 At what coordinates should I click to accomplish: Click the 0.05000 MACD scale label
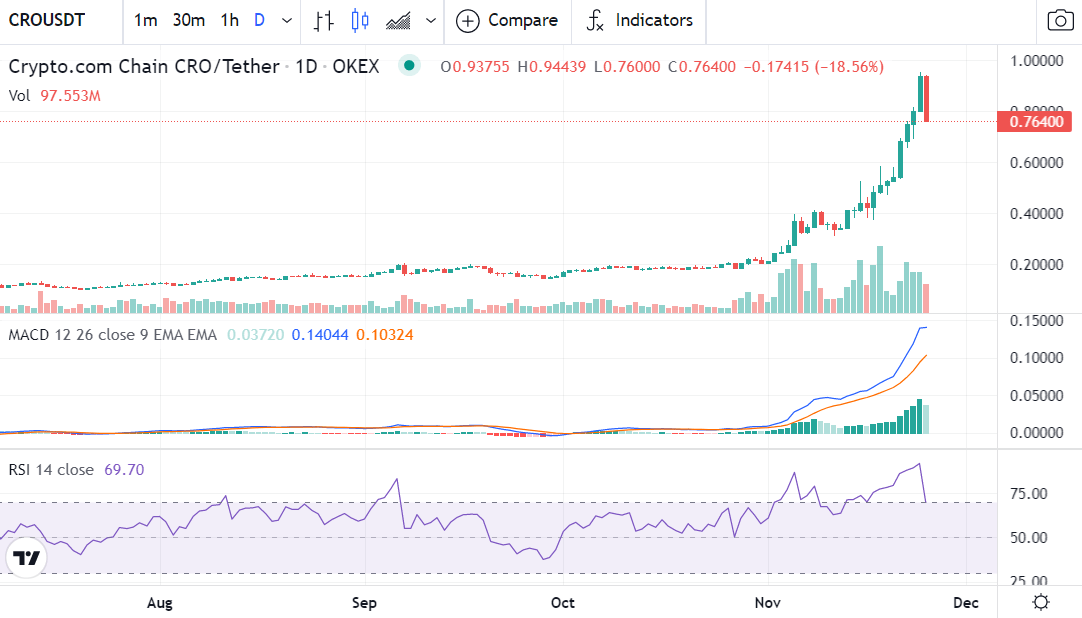coord(1036,396)
